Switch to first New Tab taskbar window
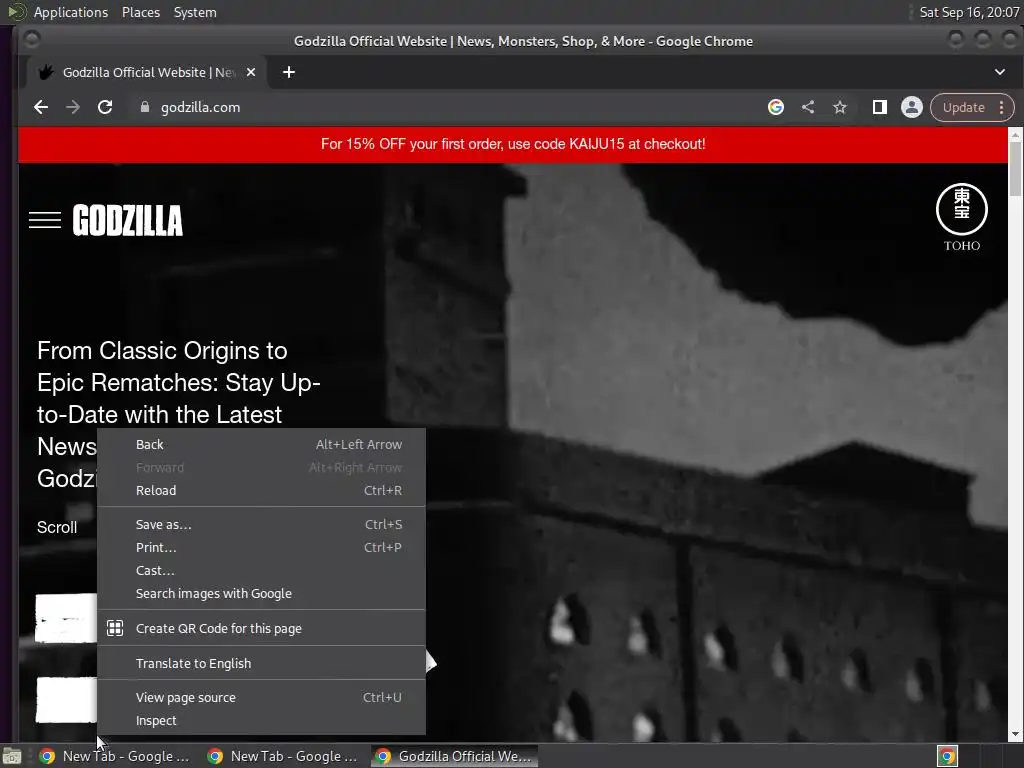The height and width of the screenshot is (768, 1024). click(x=115, y=756)
